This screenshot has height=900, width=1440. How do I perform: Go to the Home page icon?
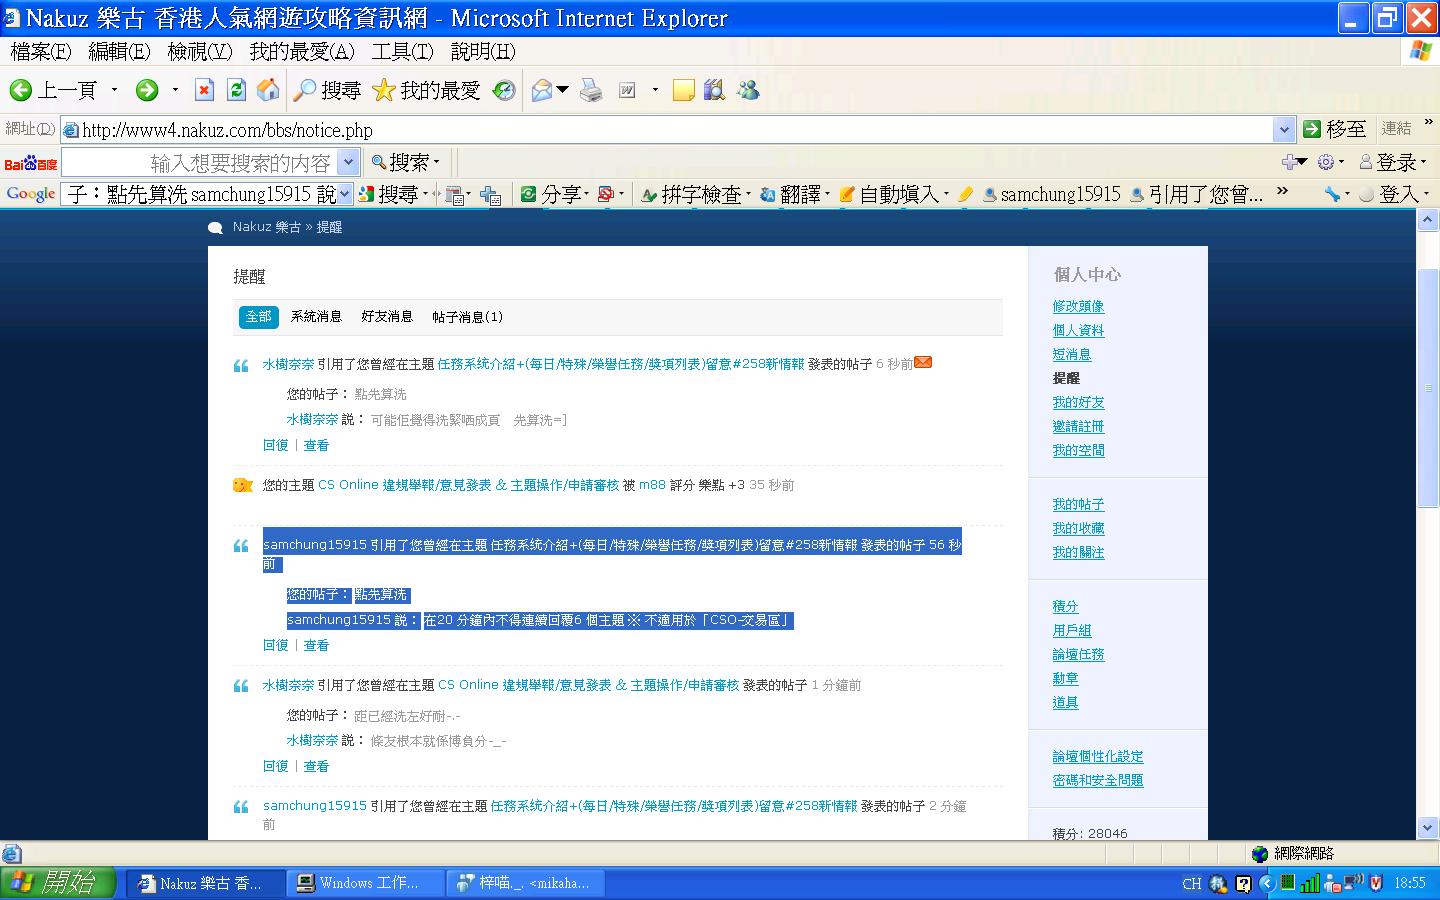point(268,91)
